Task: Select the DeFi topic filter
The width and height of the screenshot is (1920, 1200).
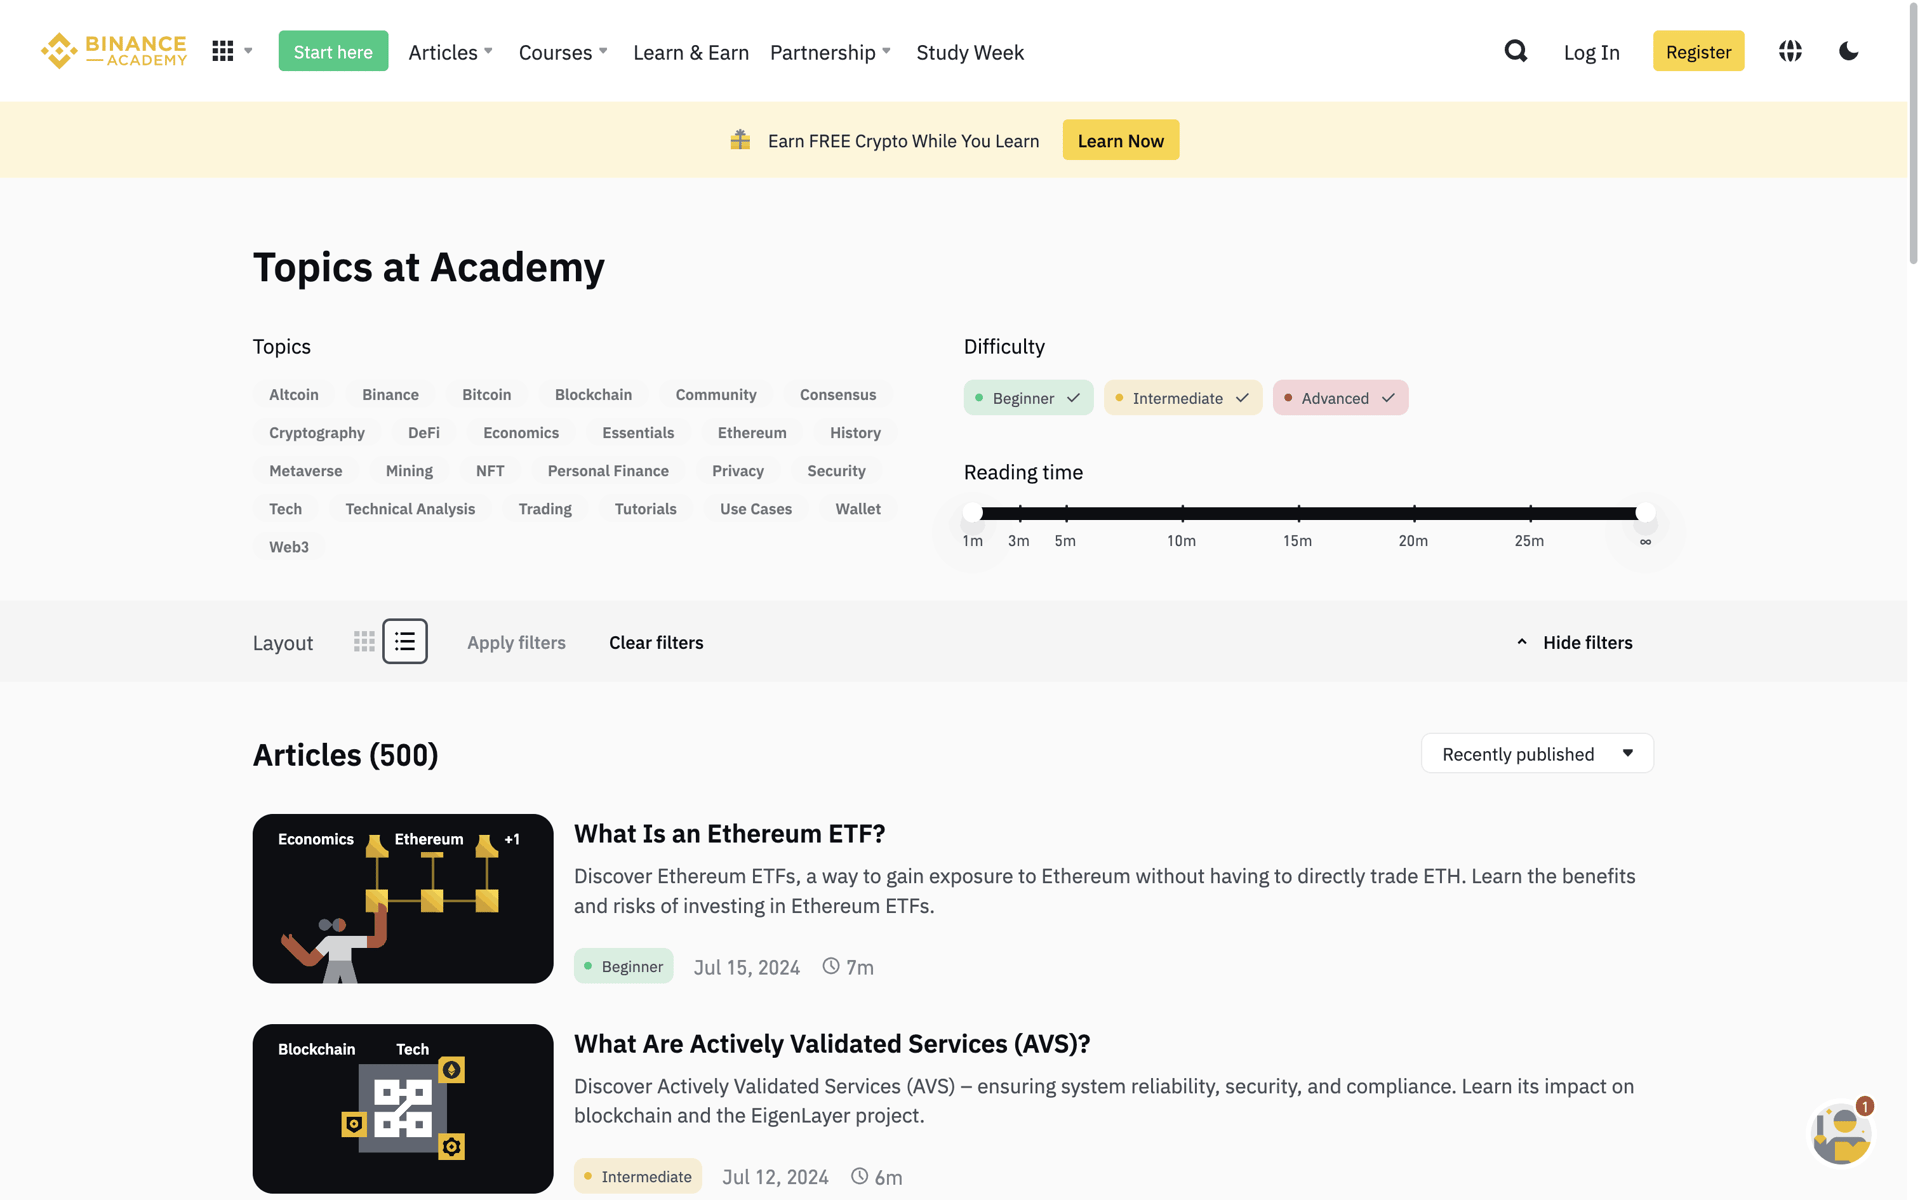Action: (424, 432)
